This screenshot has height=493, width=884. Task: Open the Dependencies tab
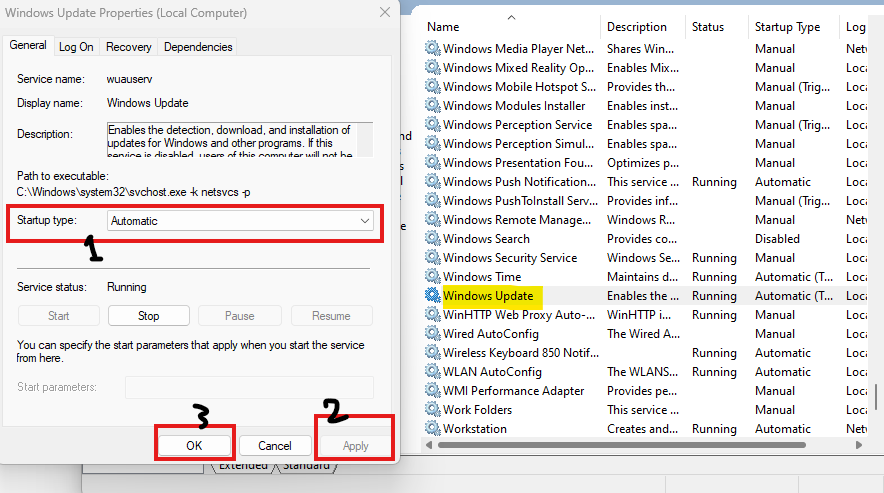[x=198, y=47]
